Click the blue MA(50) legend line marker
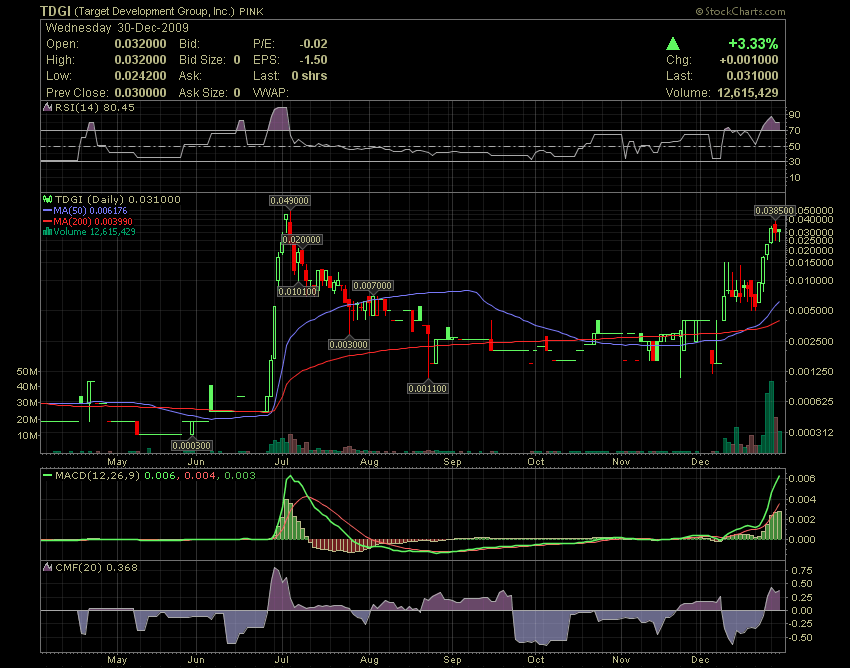Image resolution: width=850 pixels, height=668 pixels. [x=48, y=210]
